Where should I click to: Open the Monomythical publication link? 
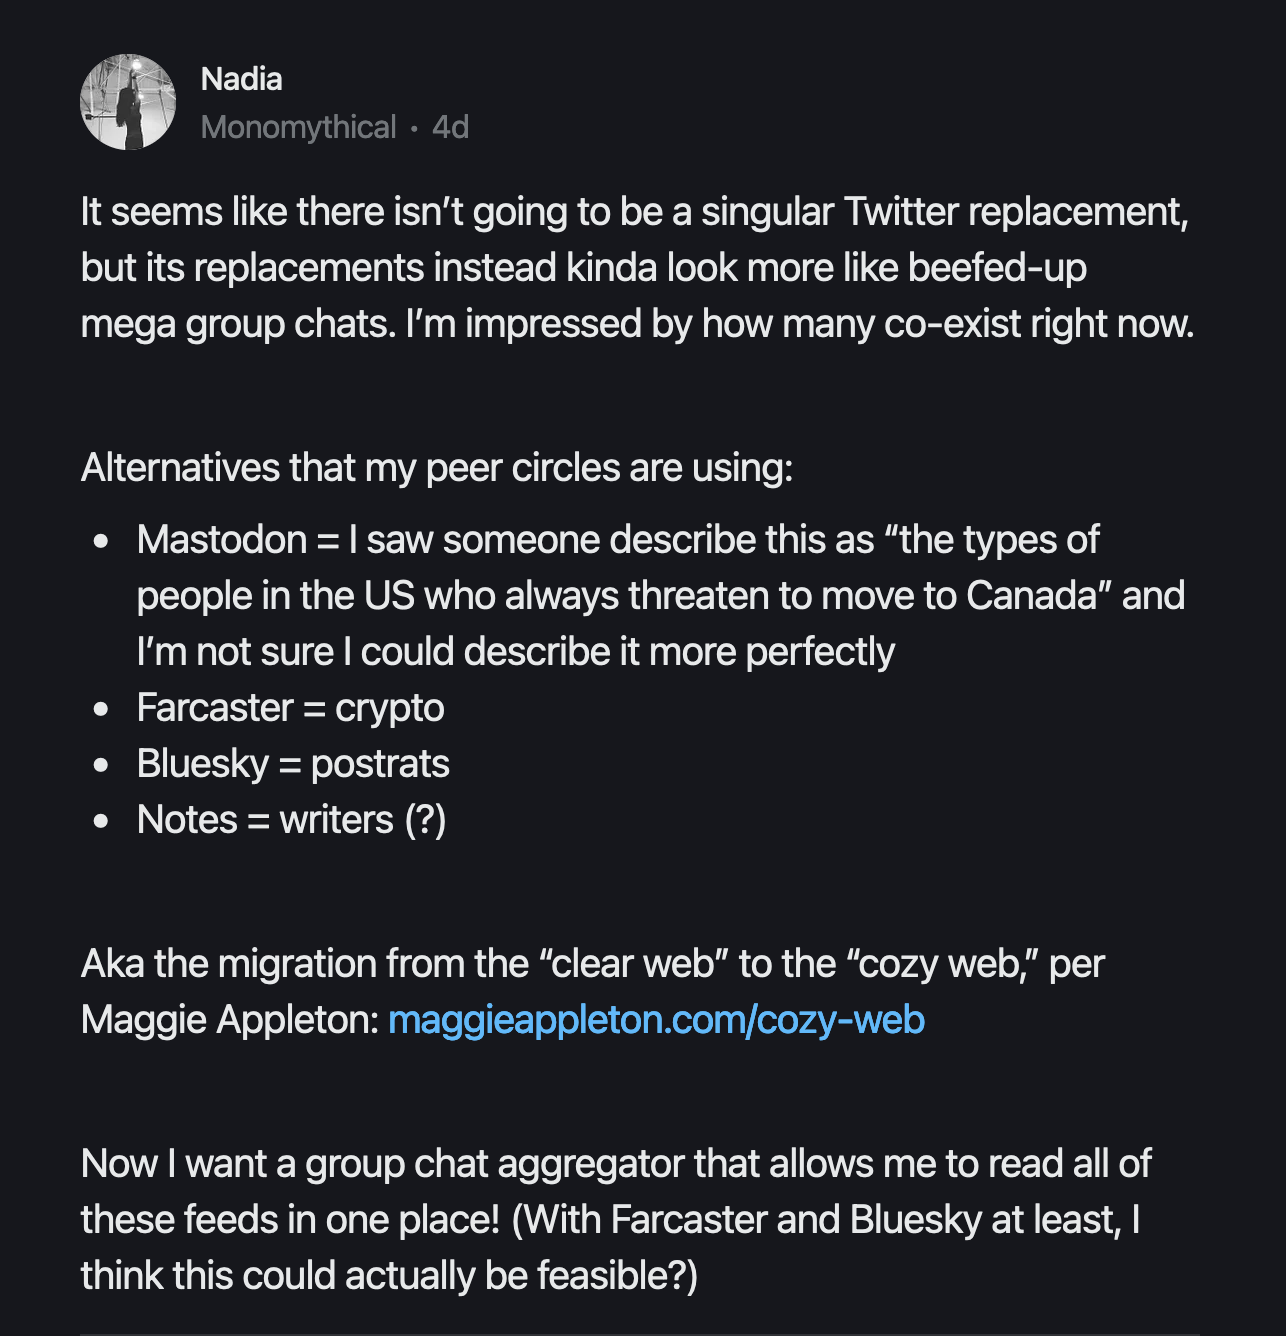(298, 127)
